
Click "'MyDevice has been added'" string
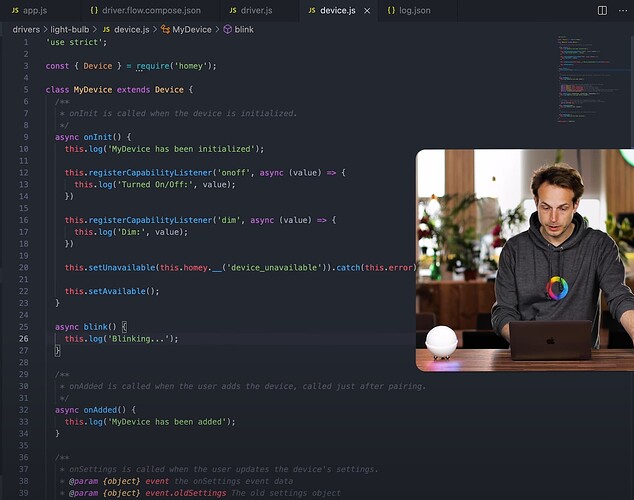click(167, 422)
